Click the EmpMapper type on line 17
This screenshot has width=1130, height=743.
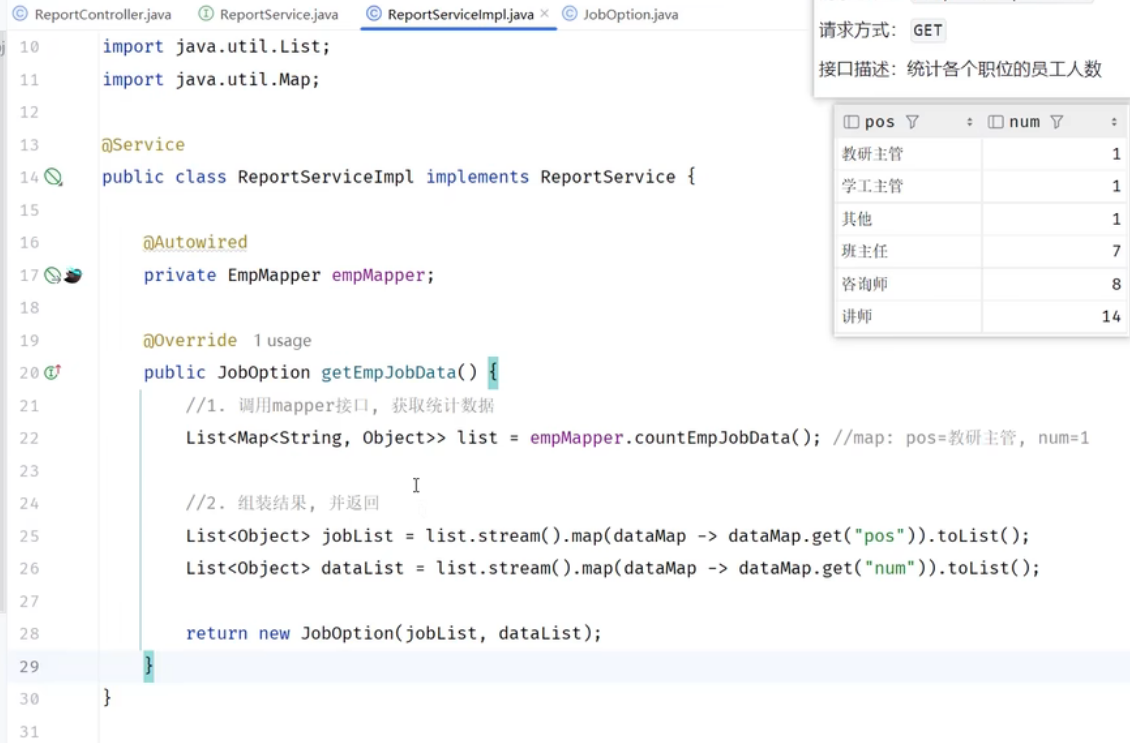click(x=274, y=275)
